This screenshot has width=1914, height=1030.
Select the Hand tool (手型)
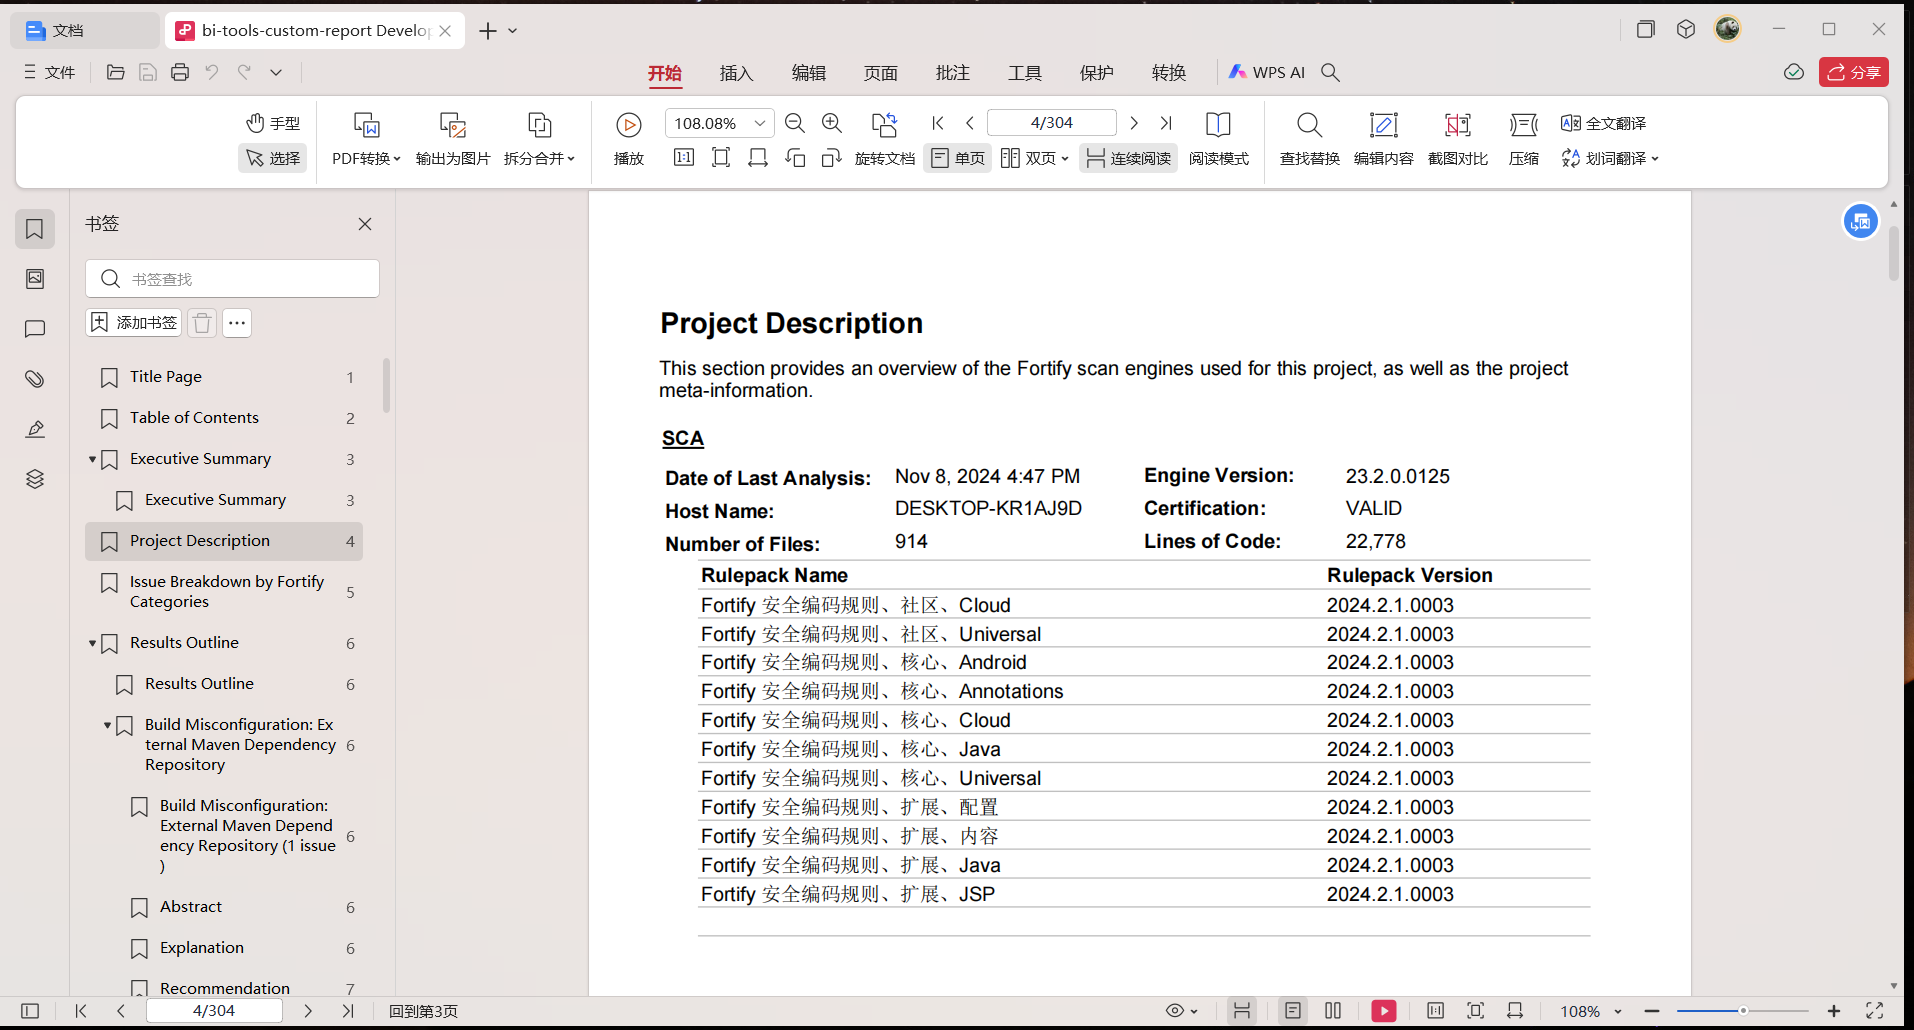click(x=273, y=123)
